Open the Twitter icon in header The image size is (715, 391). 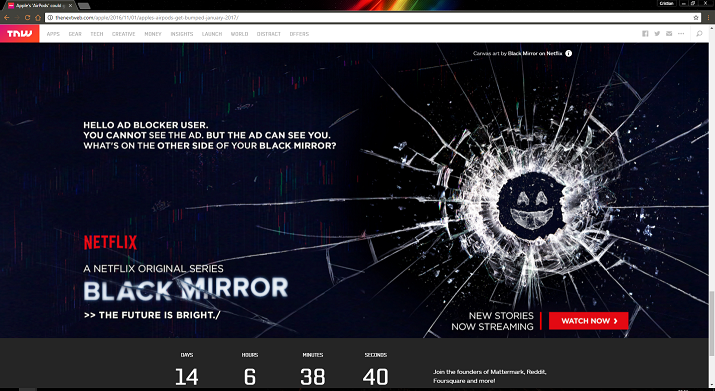pos(657,34)
